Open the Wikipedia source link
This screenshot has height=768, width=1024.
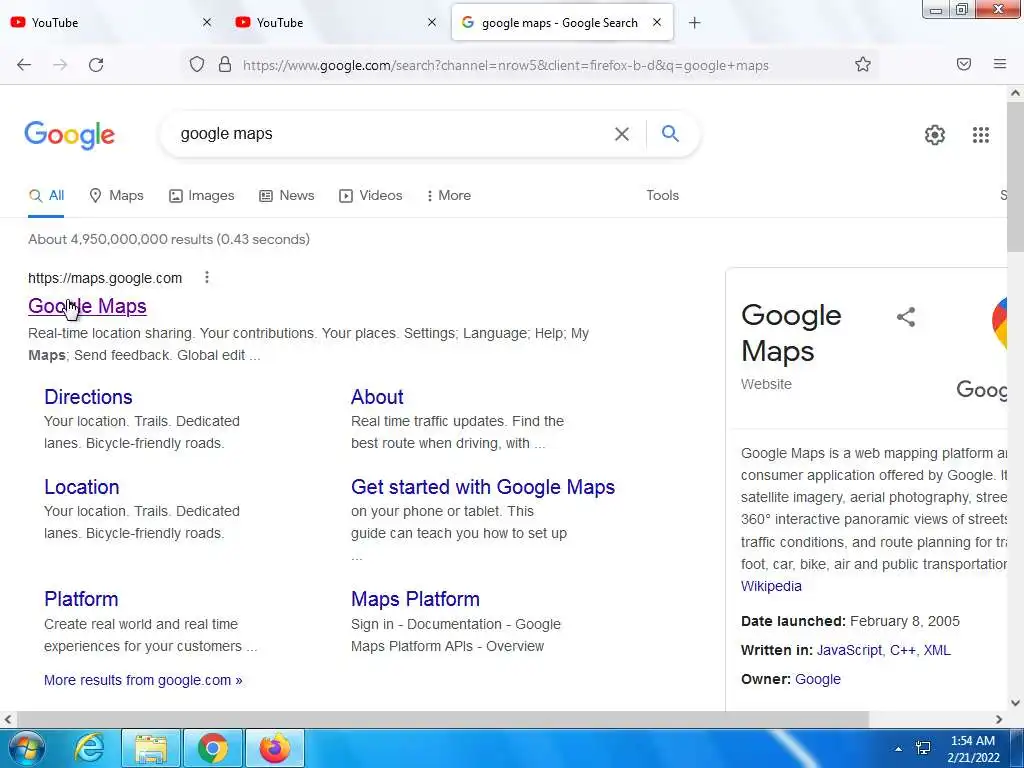pos(771,586)
